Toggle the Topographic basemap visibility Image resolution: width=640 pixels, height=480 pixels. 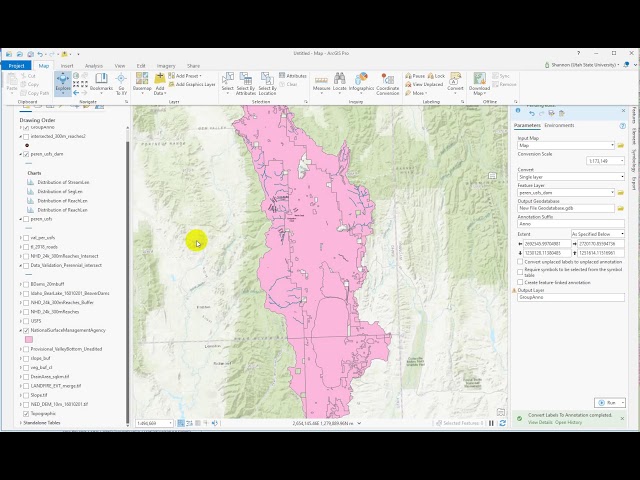pos(26,413)
